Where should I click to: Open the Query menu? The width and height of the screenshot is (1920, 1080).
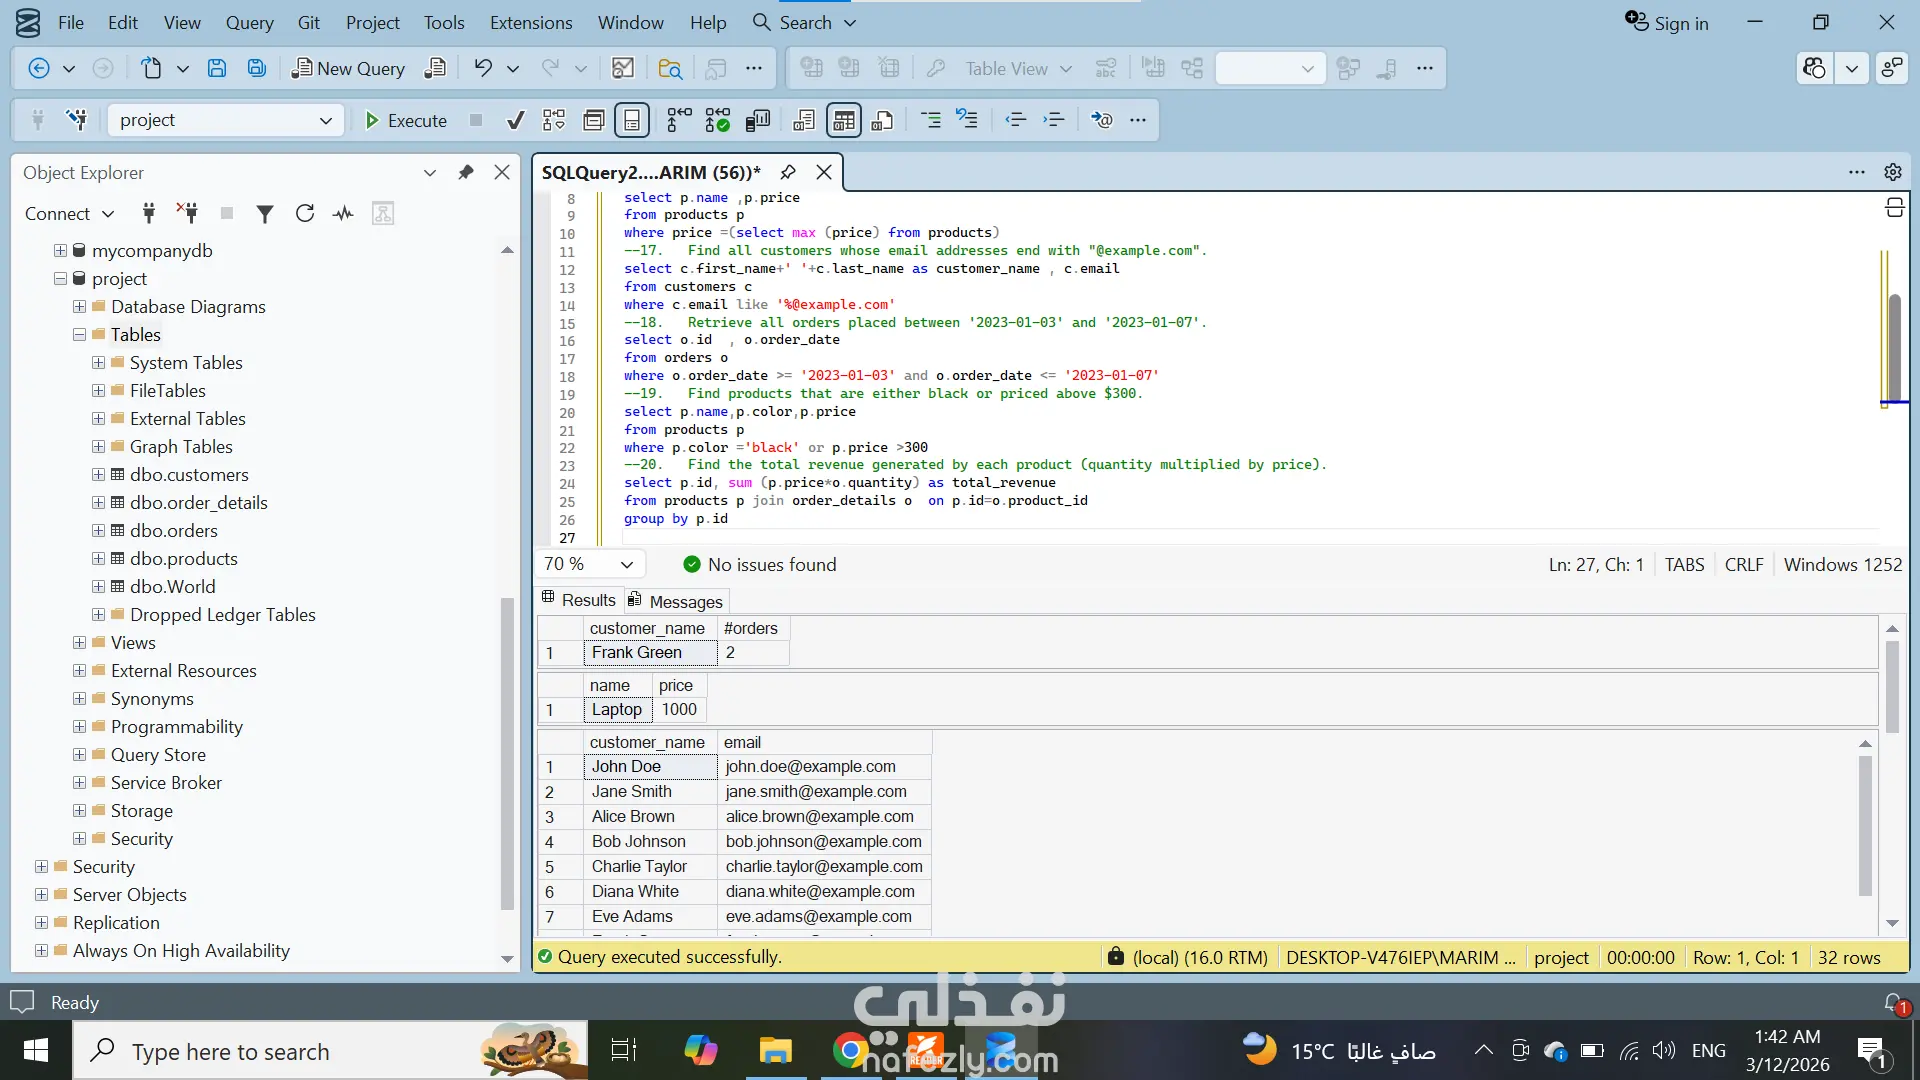point(249,22)
